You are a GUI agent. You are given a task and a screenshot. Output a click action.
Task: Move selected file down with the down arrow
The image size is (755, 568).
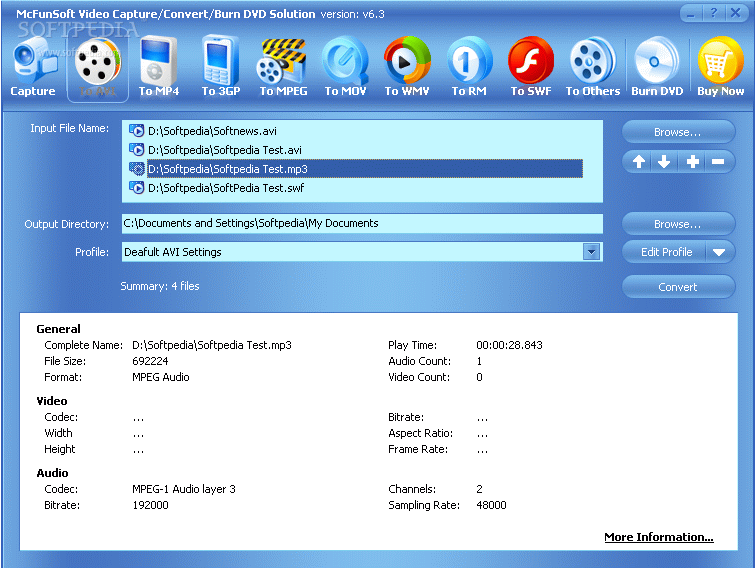click(x=664, y=162)
